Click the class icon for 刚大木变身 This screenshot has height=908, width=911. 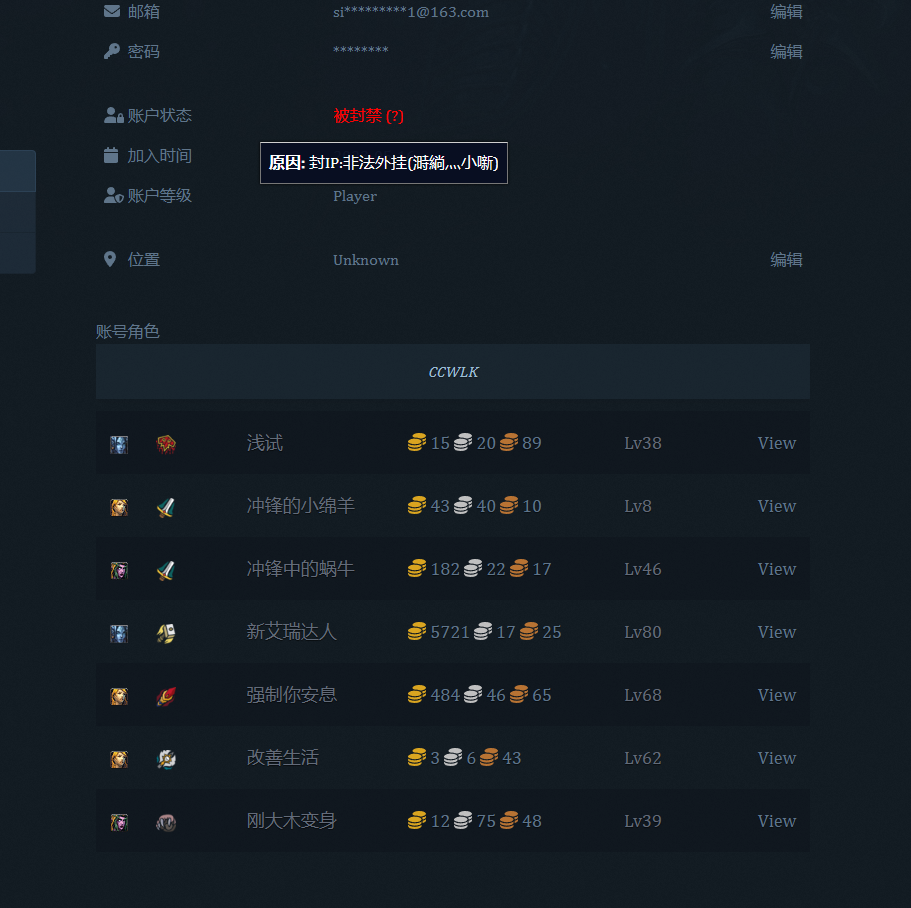[166, 822]
